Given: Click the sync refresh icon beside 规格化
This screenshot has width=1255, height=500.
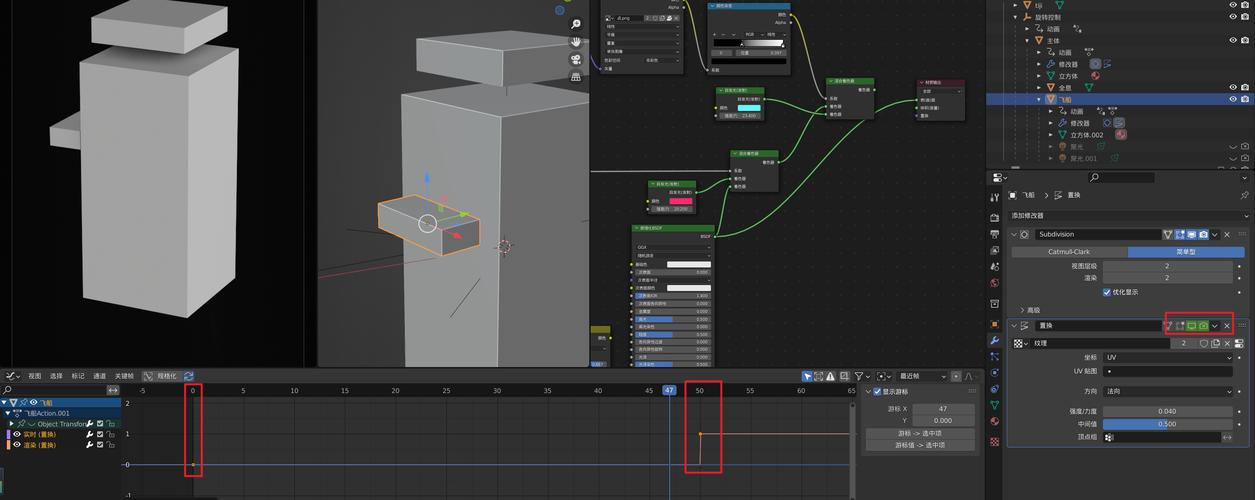Looking at the screenshot, I should (x=188, y=376).
